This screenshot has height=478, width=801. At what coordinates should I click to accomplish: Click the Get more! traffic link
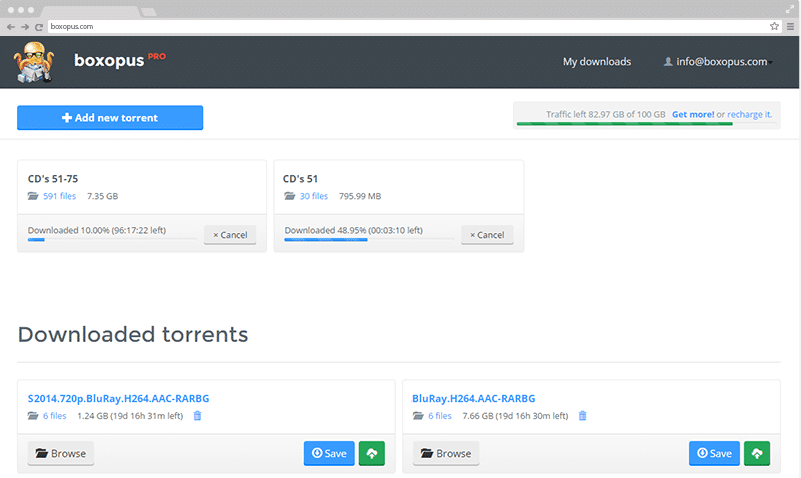(693, 115)
